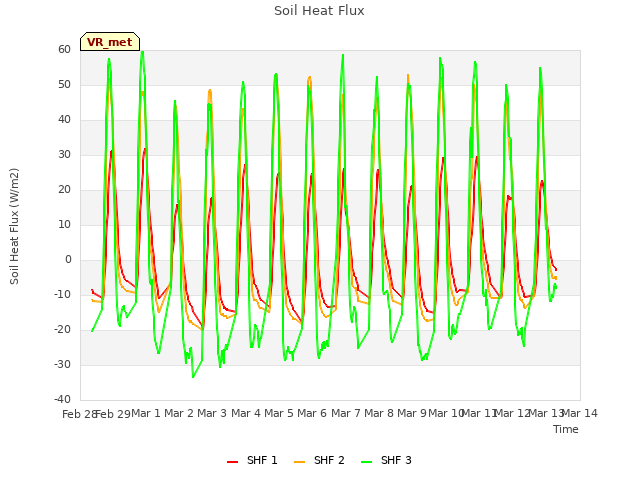Click the orange SHF 2 peak on Mar 6
Screen dimensions: 640x480
310,77
